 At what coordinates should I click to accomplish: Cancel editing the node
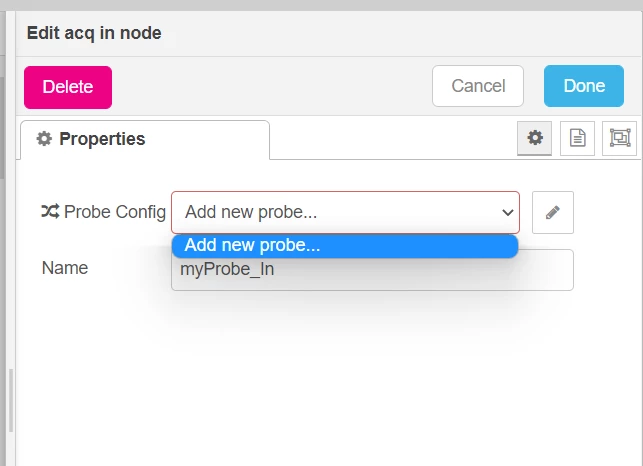coord(478,86)
